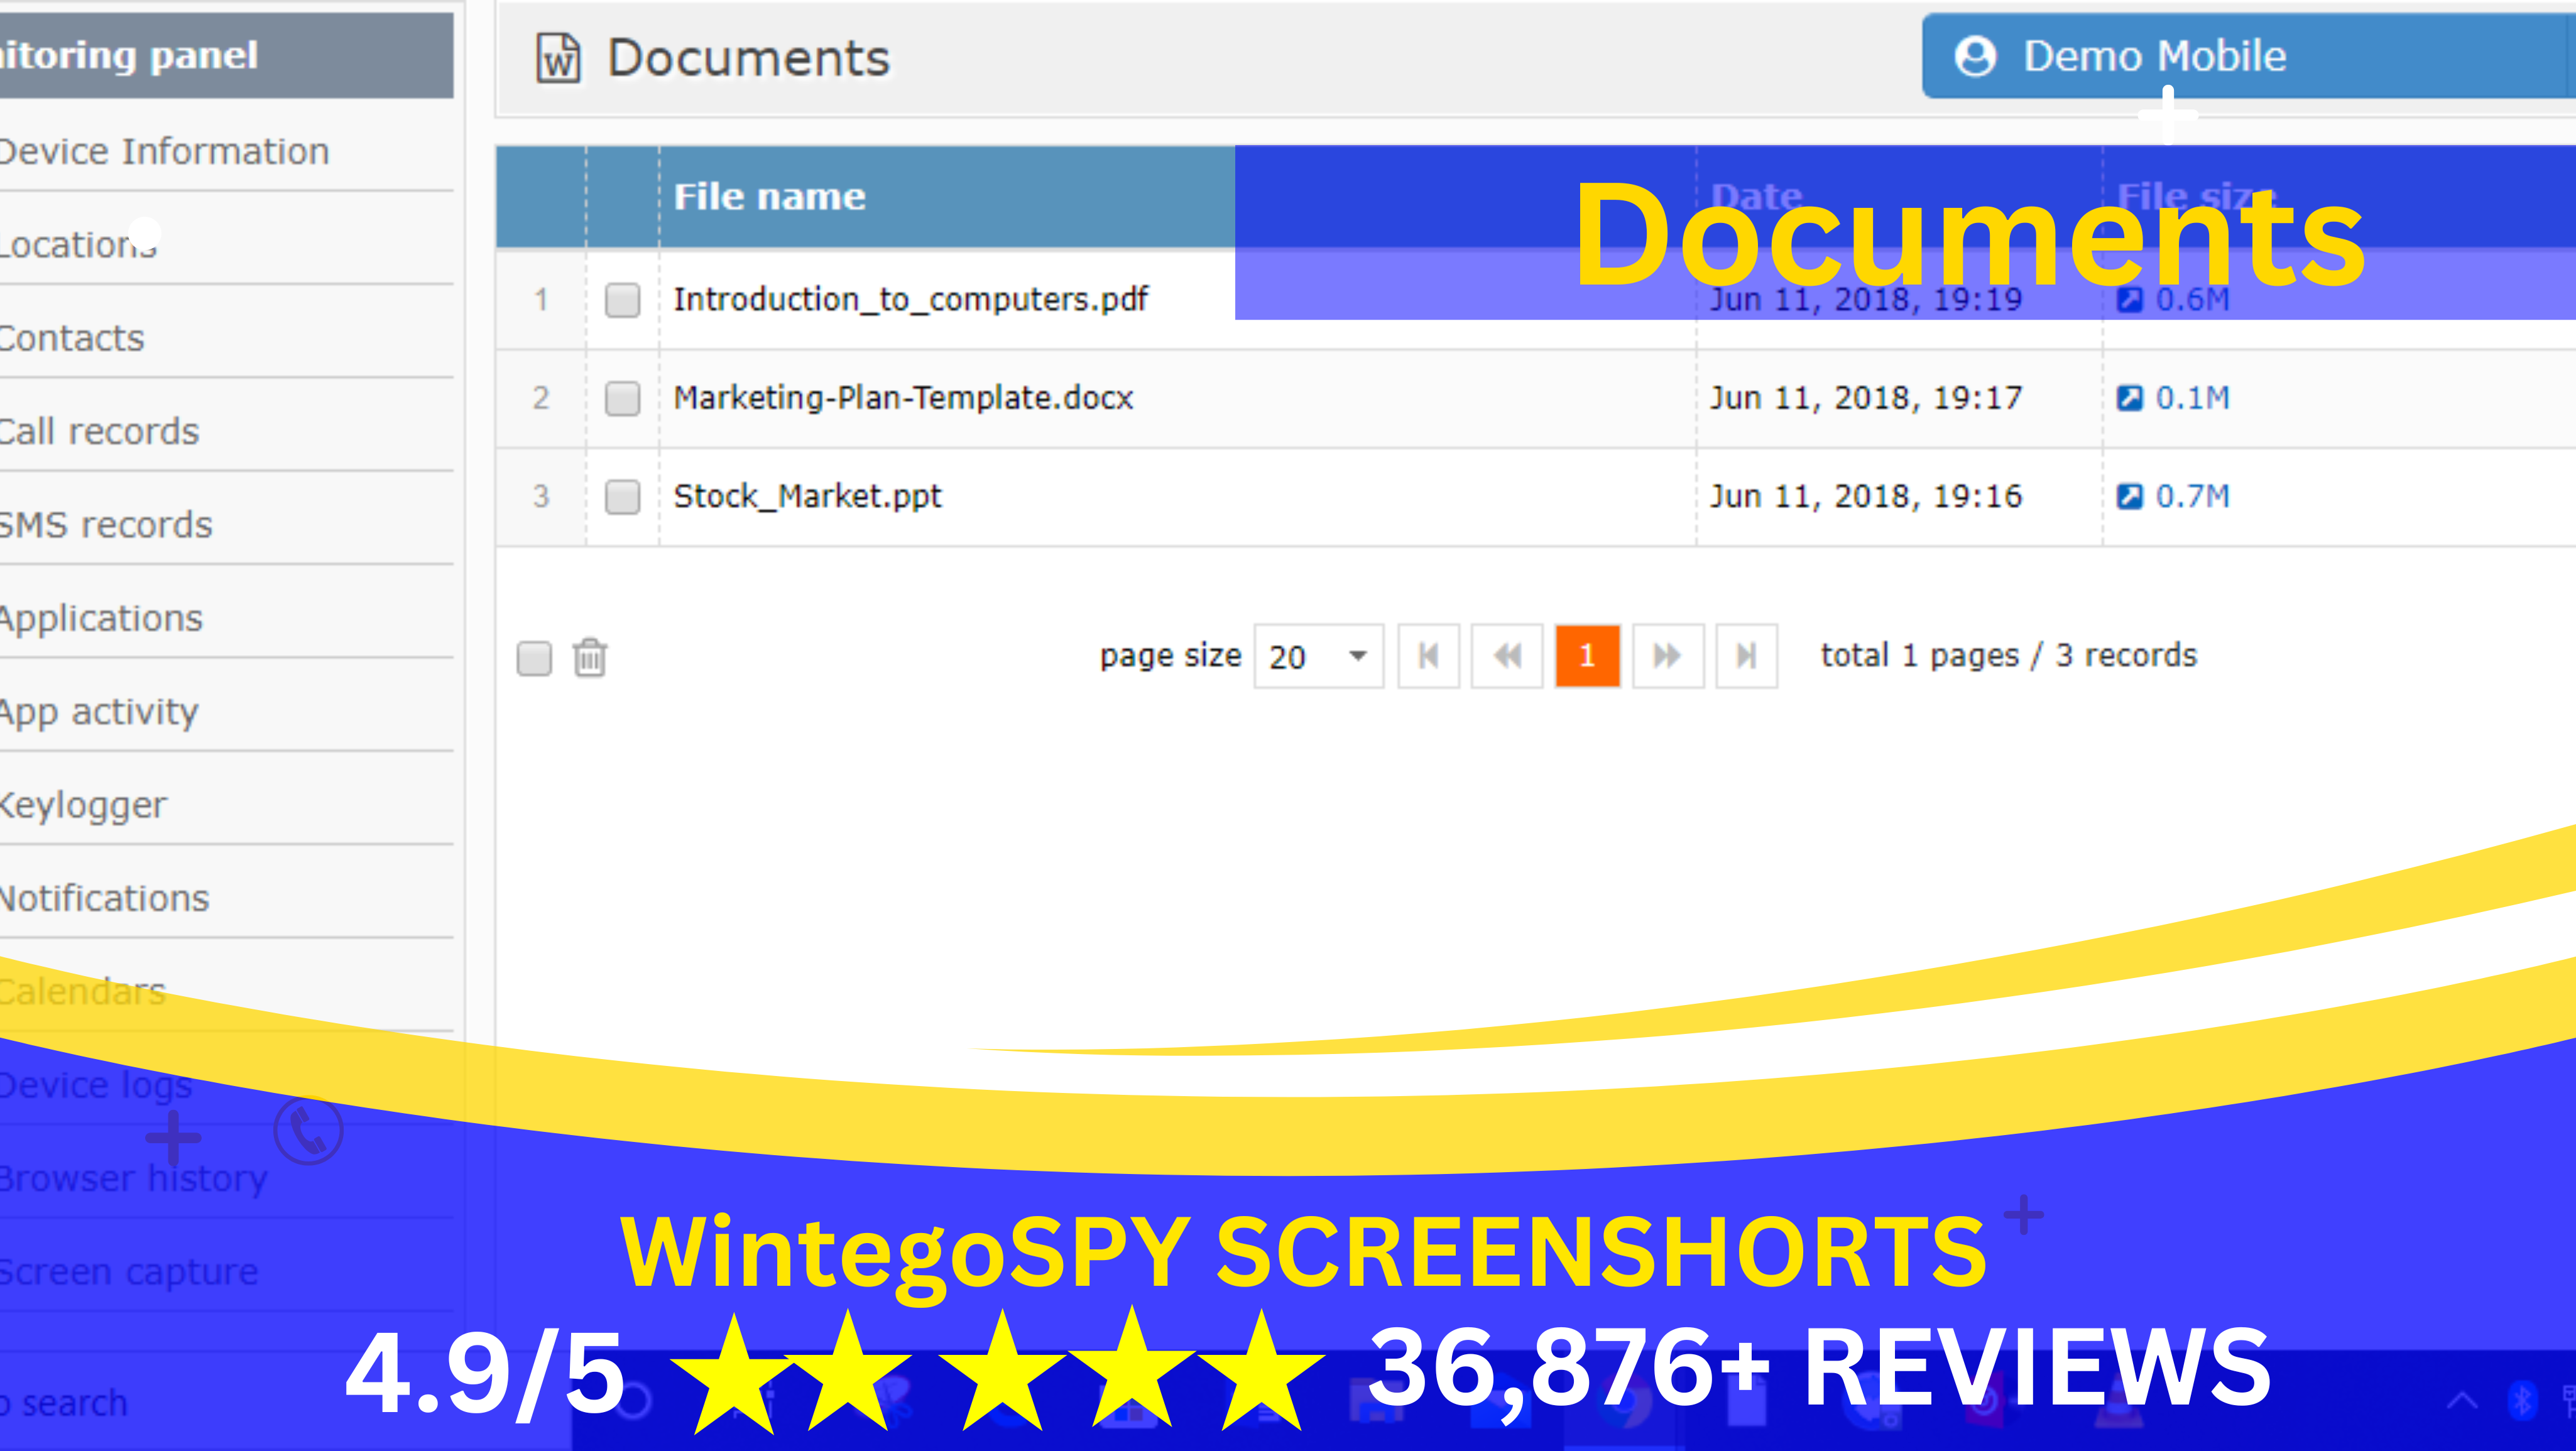Open App activity section
This screenshot has width=2576, height=1451.
[x=99, y=711]
